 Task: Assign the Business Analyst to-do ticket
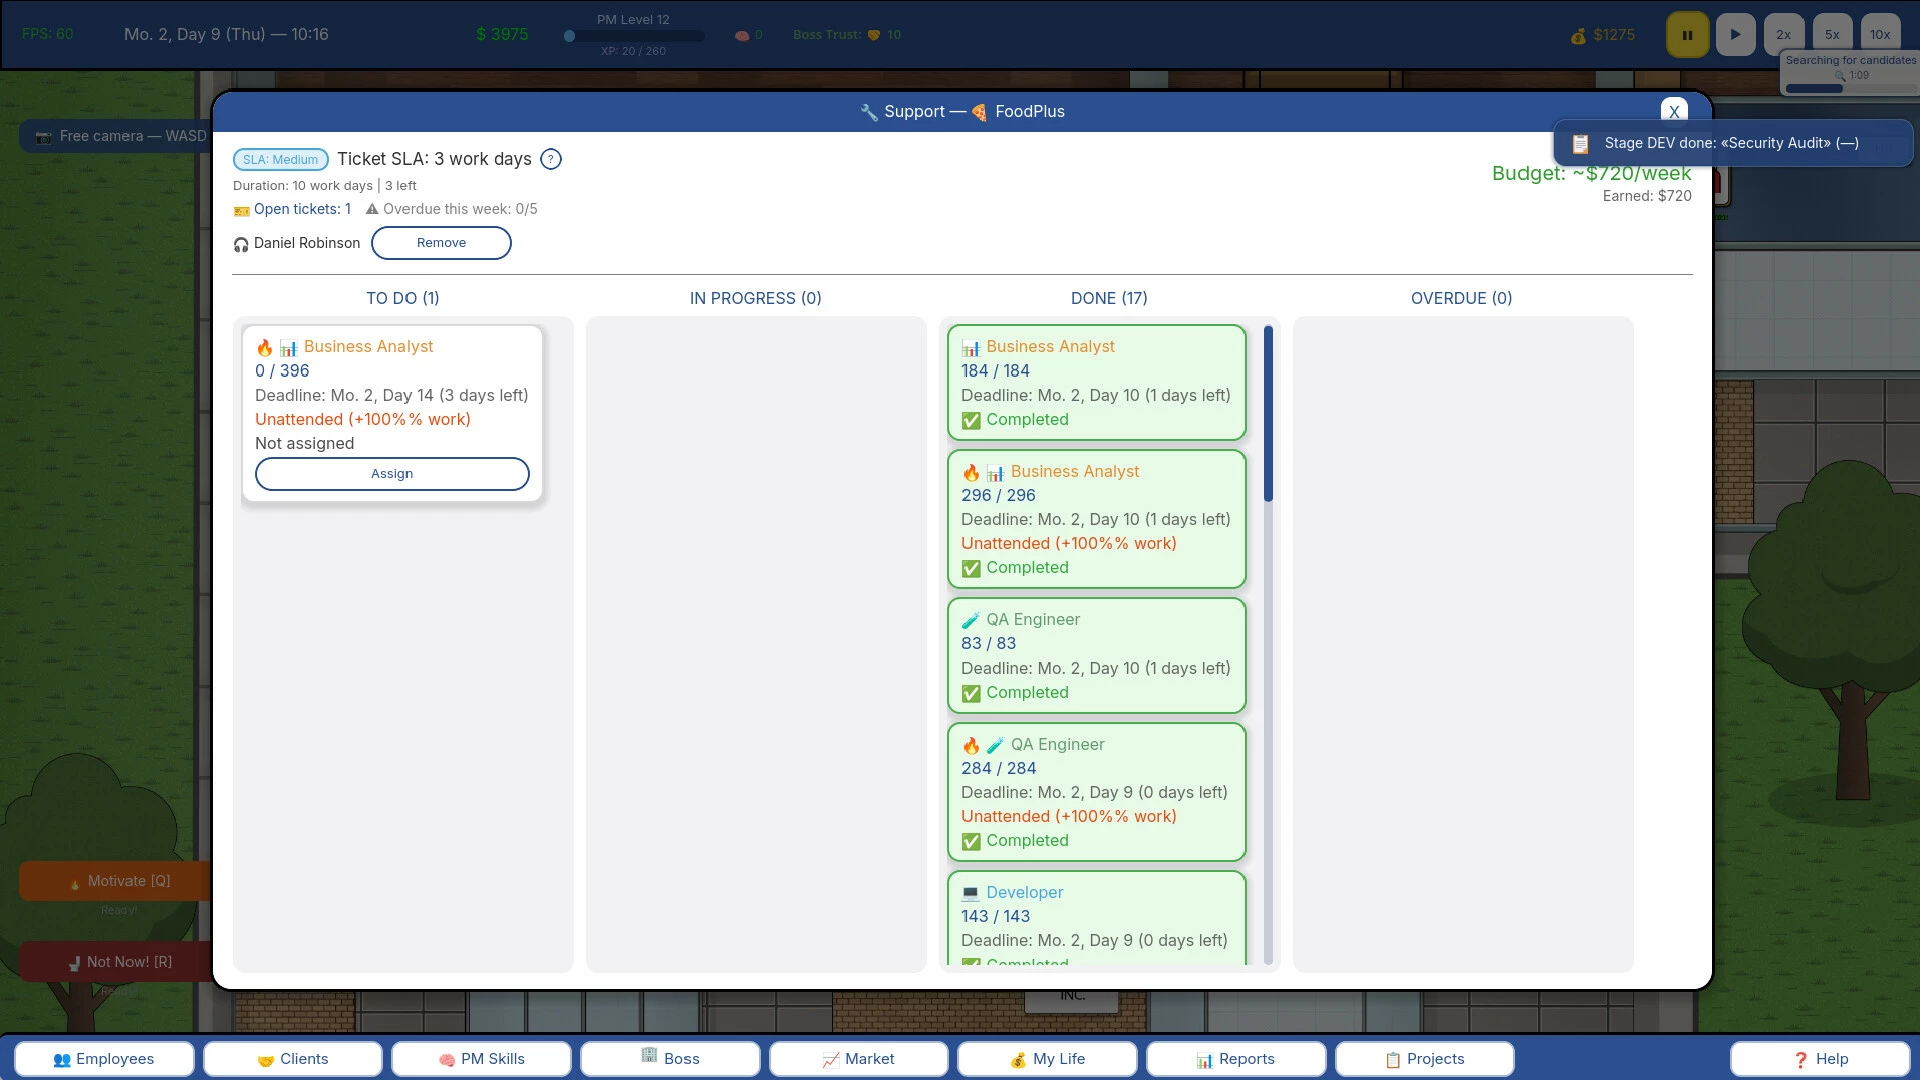pos(392,474)
